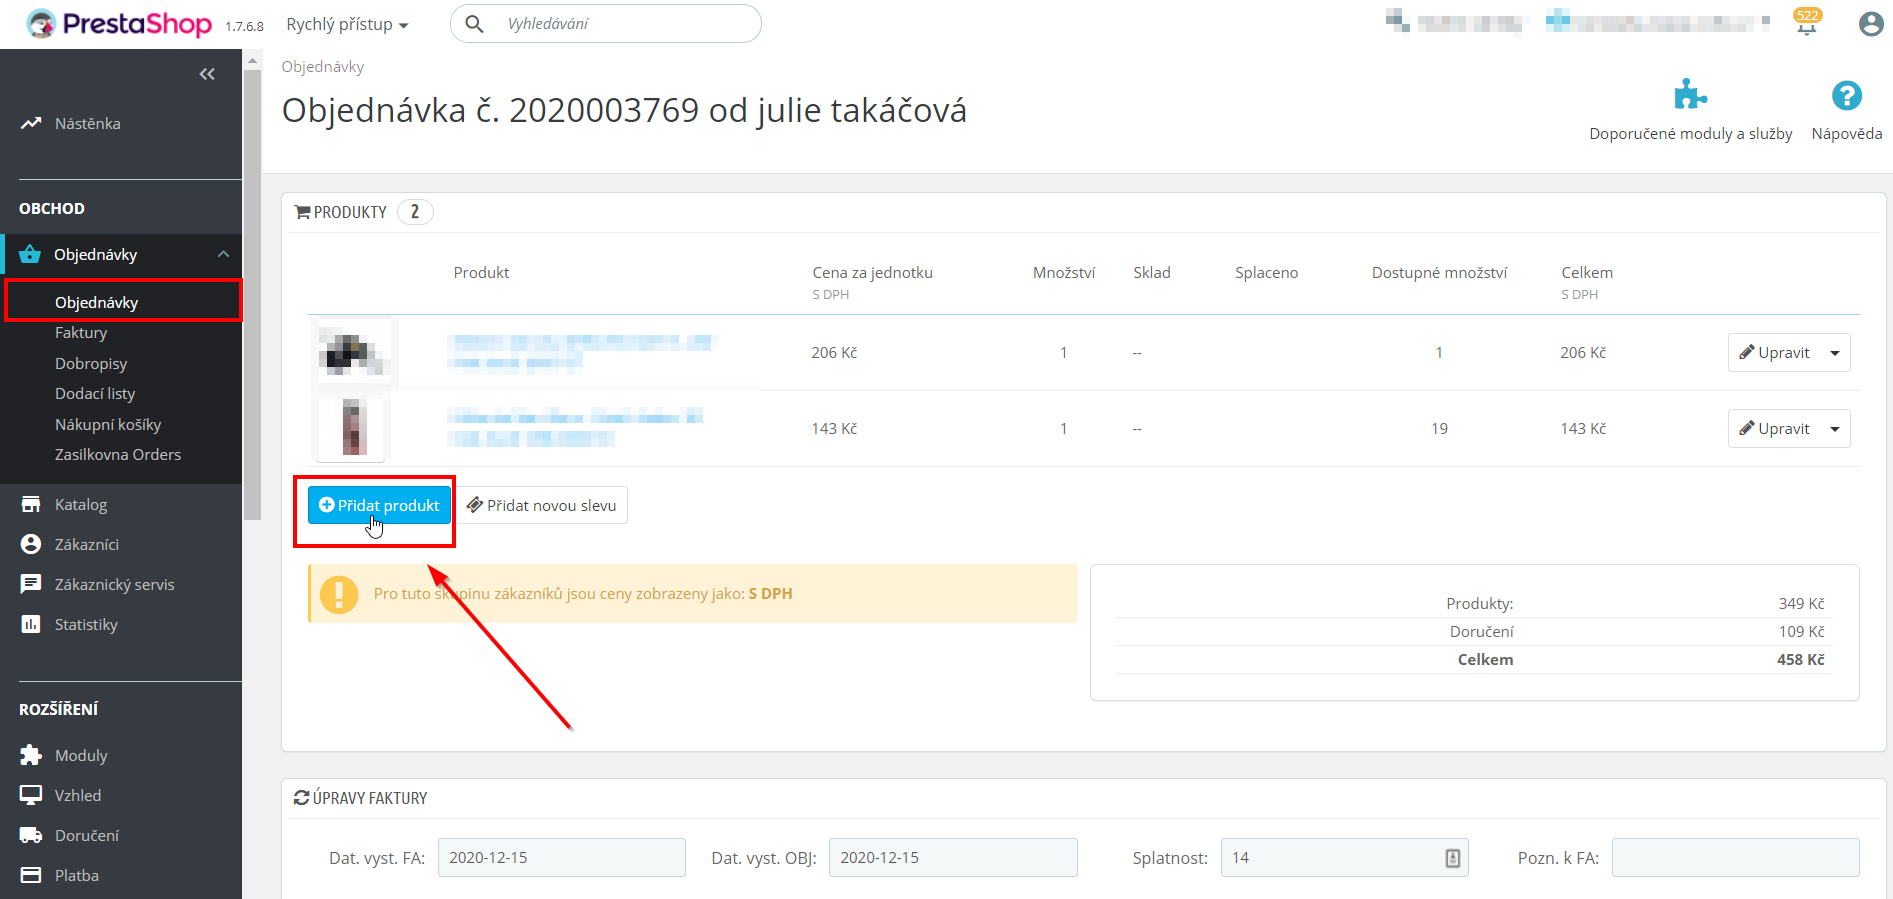Click the Dat. vyst. OBJ date field

pos(953,858)
